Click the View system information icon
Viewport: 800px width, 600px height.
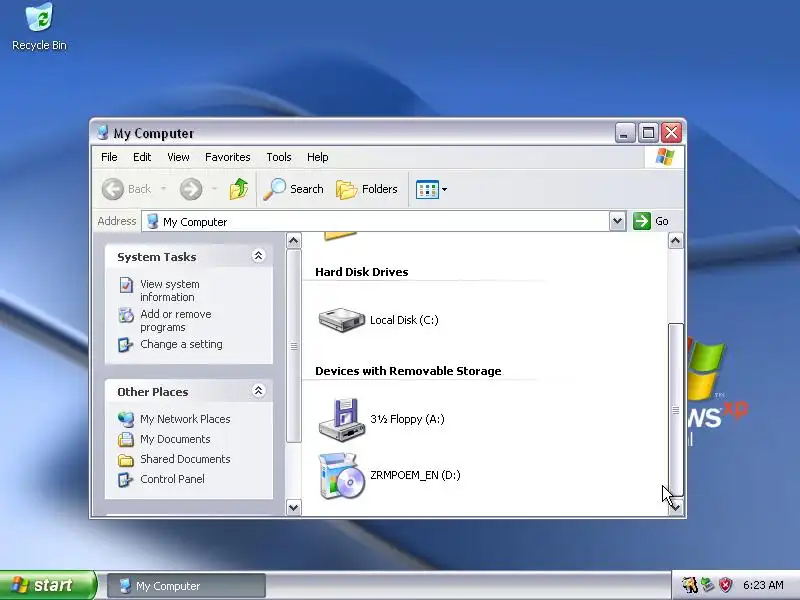click(x=126, y=285)
